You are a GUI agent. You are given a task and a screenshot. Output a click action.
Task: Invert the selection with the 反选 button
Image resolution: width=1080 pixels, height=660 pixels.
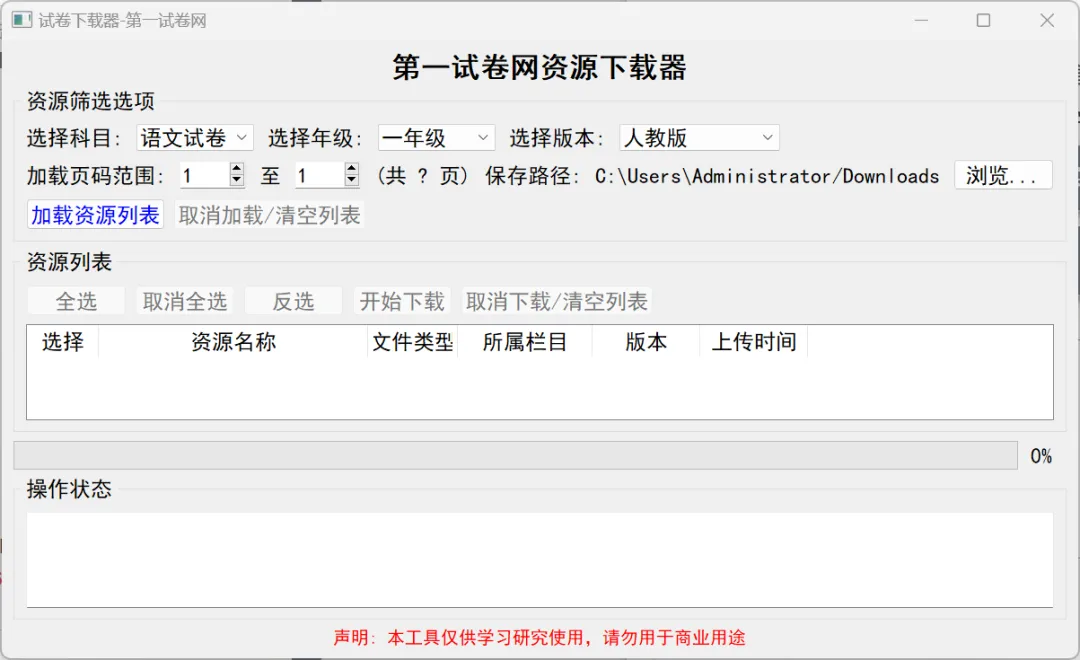(293, 300)
